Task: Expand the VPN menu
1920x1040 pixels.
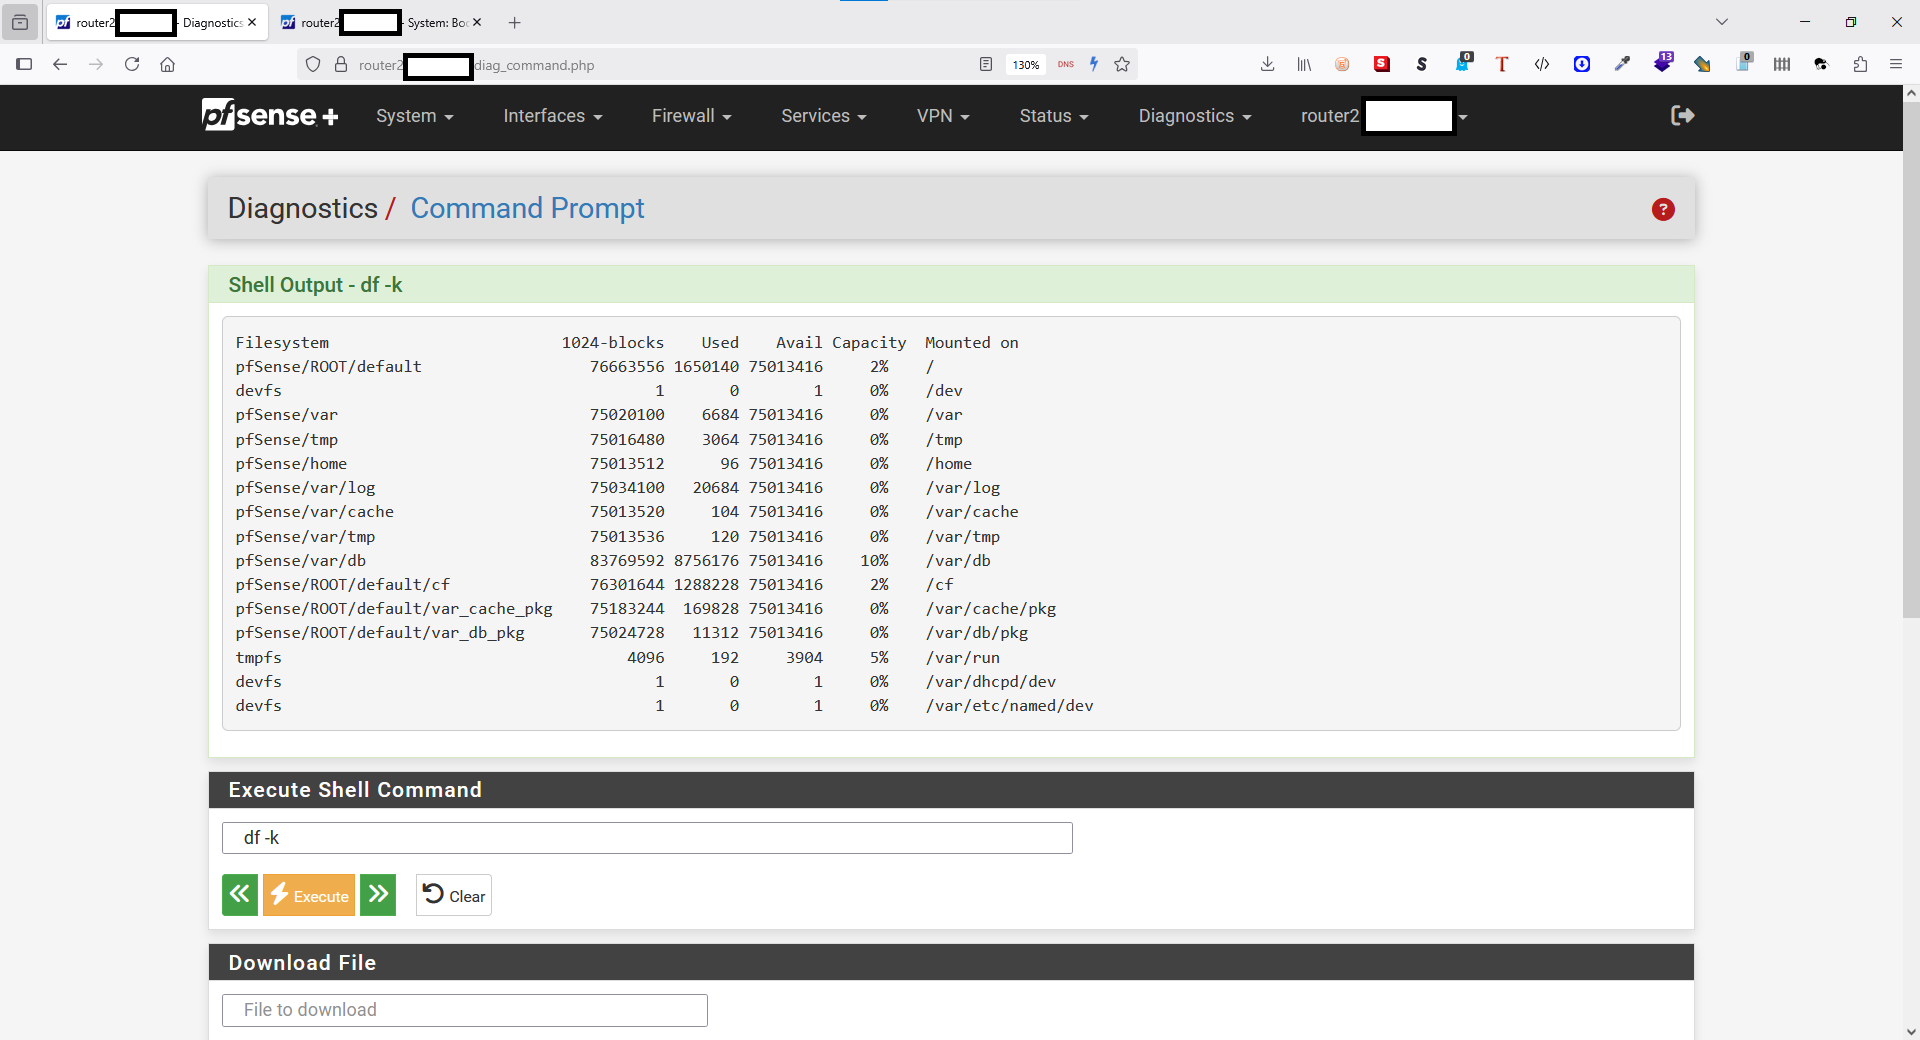Action: click(x=943, y=116)
